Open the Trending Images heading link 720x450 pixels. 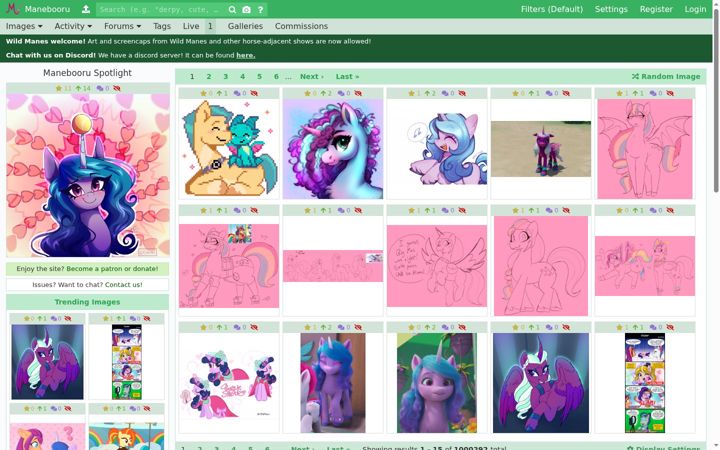(87, 302)
